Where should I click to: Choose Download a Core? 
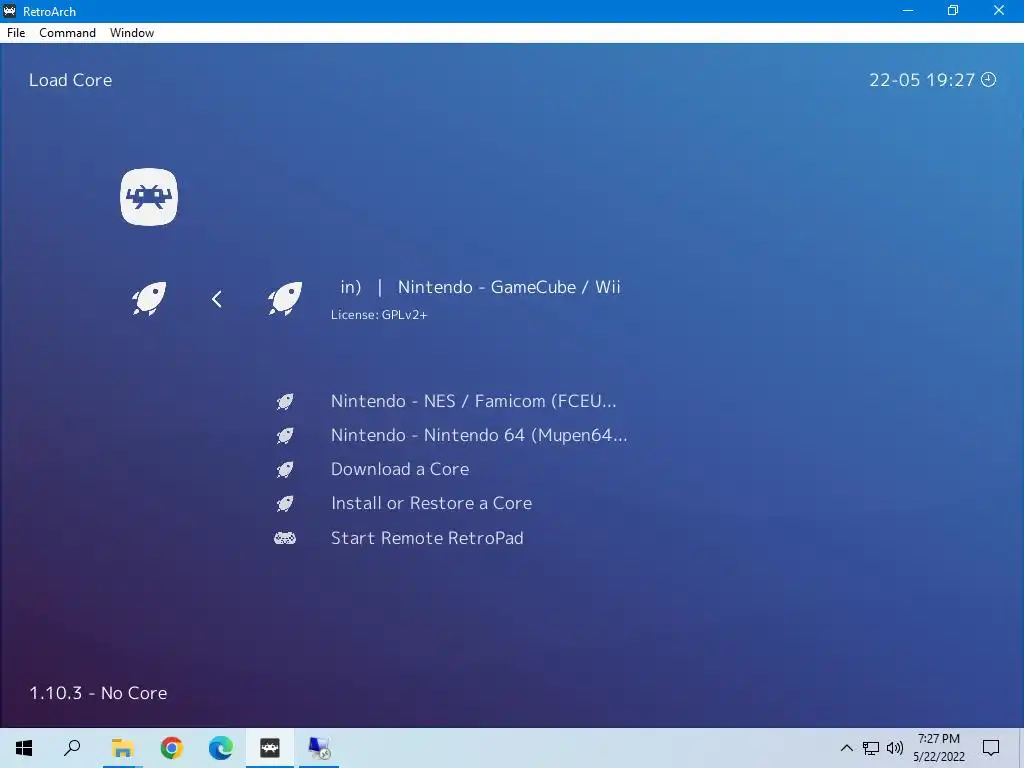click(400, 469)
